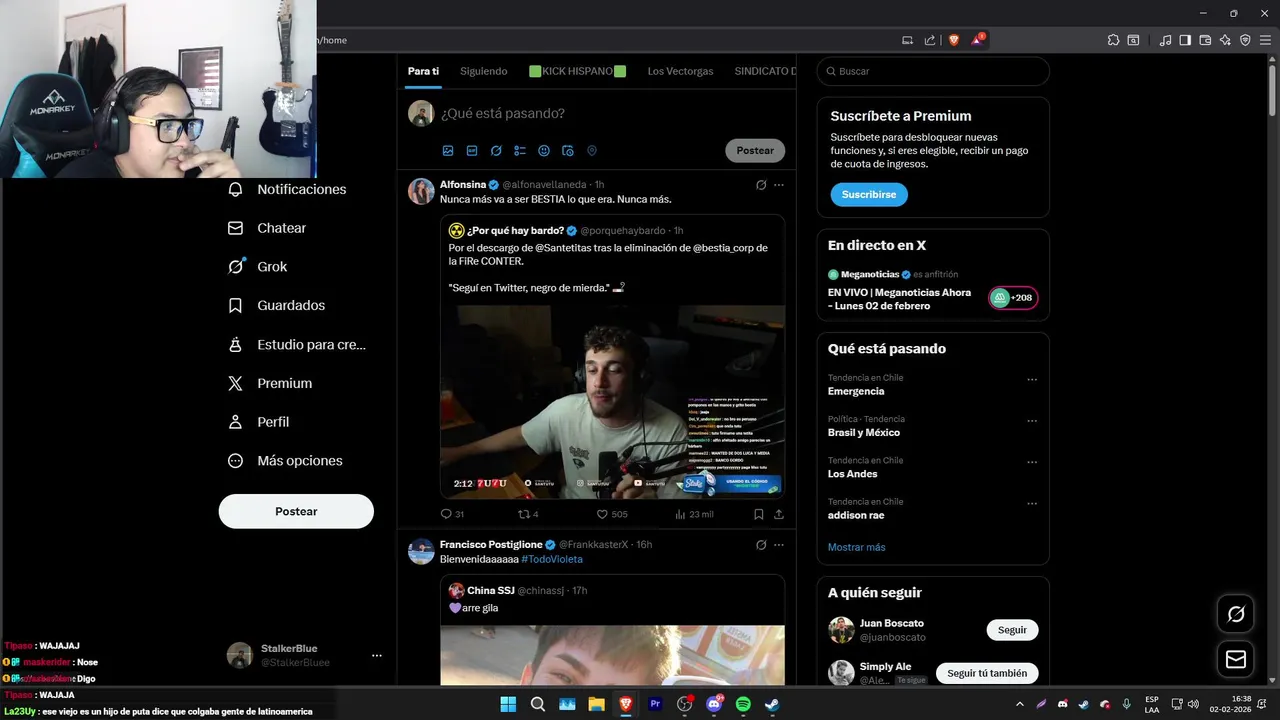The image size is (1280, 720).
Task: Repost Alfonsina's post (4 reposts)
Action: coord(528,514)
